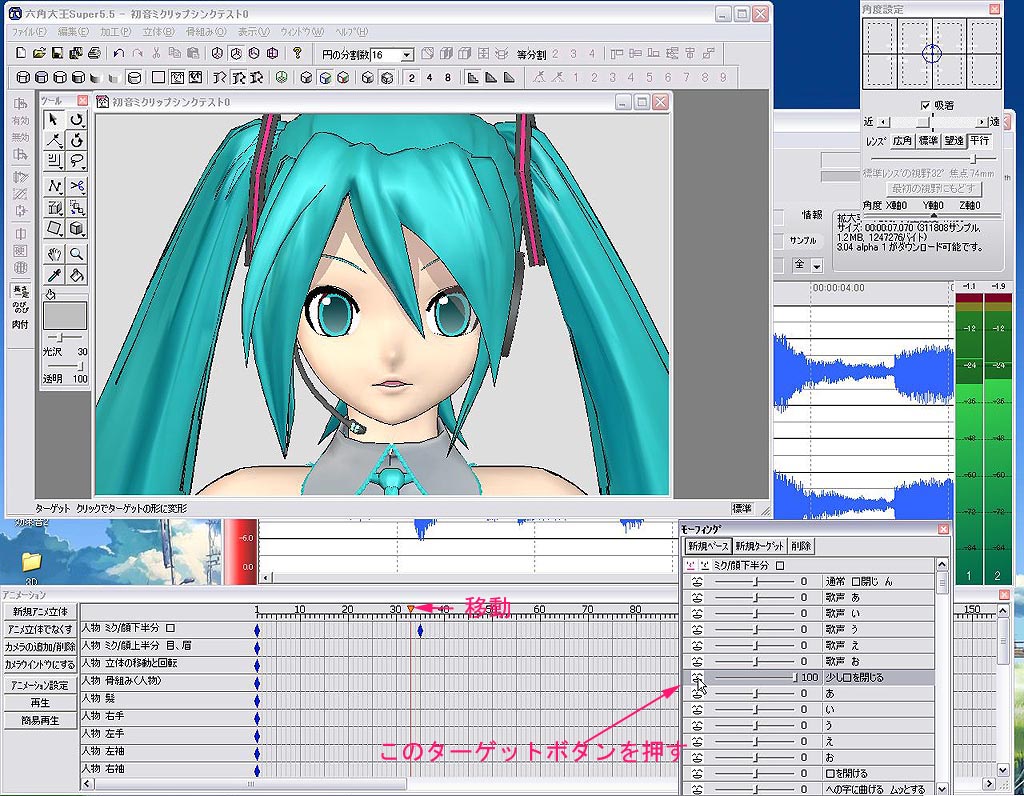Viewport: 1024px width, 796px height.
Task: Click the 削除 button in morphing panel
Action: point(801,546)
